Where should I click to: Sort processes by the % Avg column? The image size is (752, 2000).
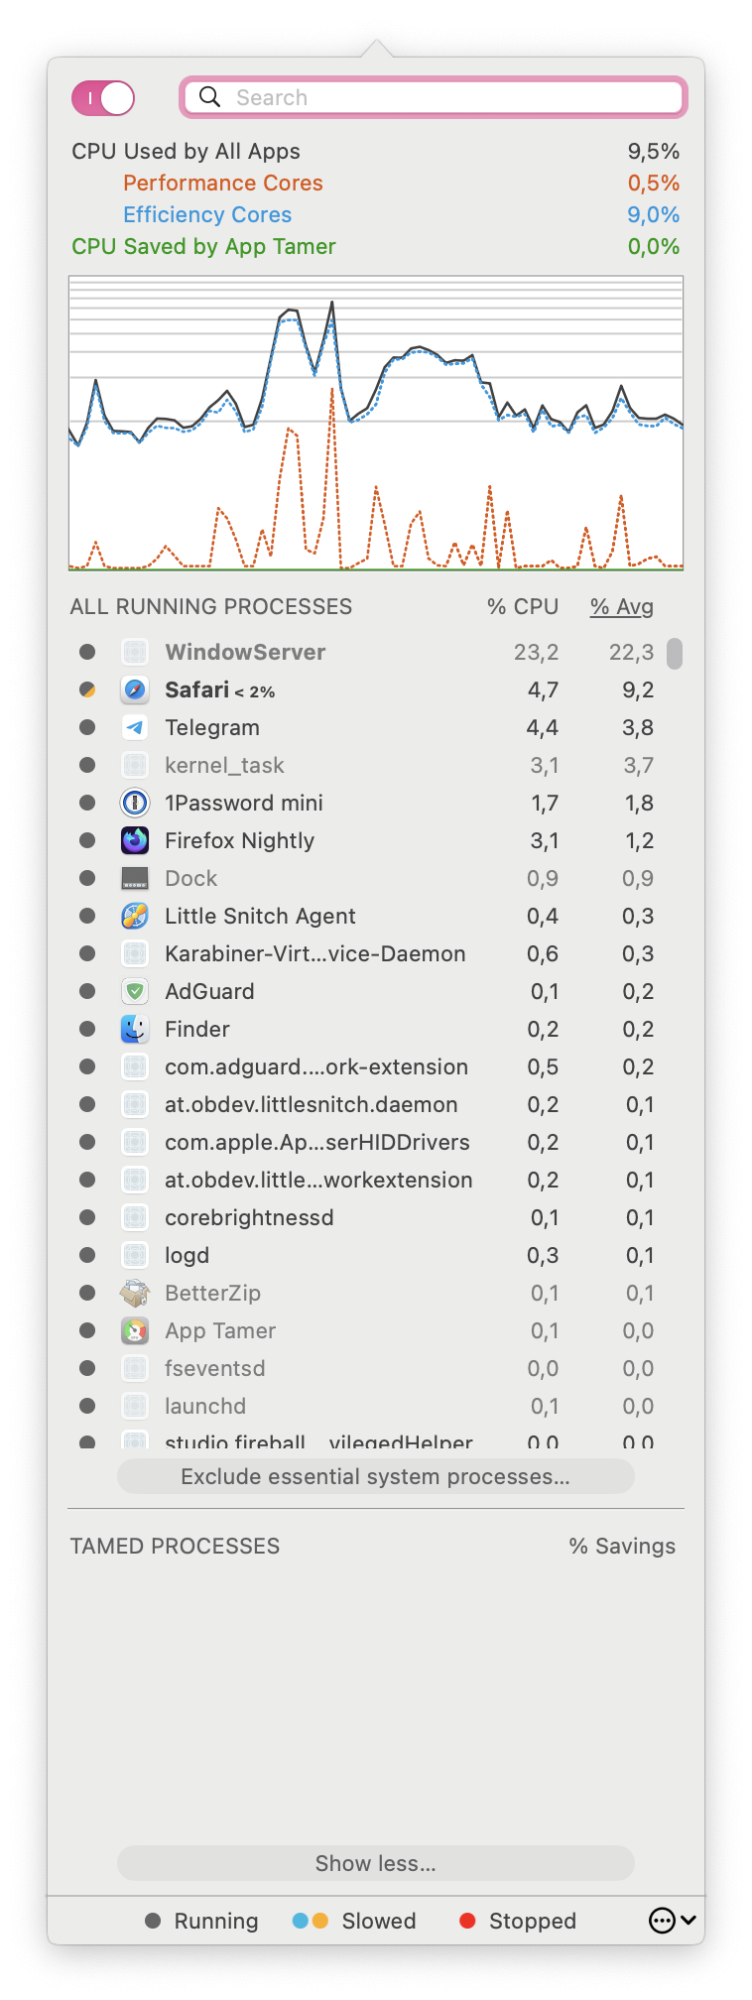[622, 606]
